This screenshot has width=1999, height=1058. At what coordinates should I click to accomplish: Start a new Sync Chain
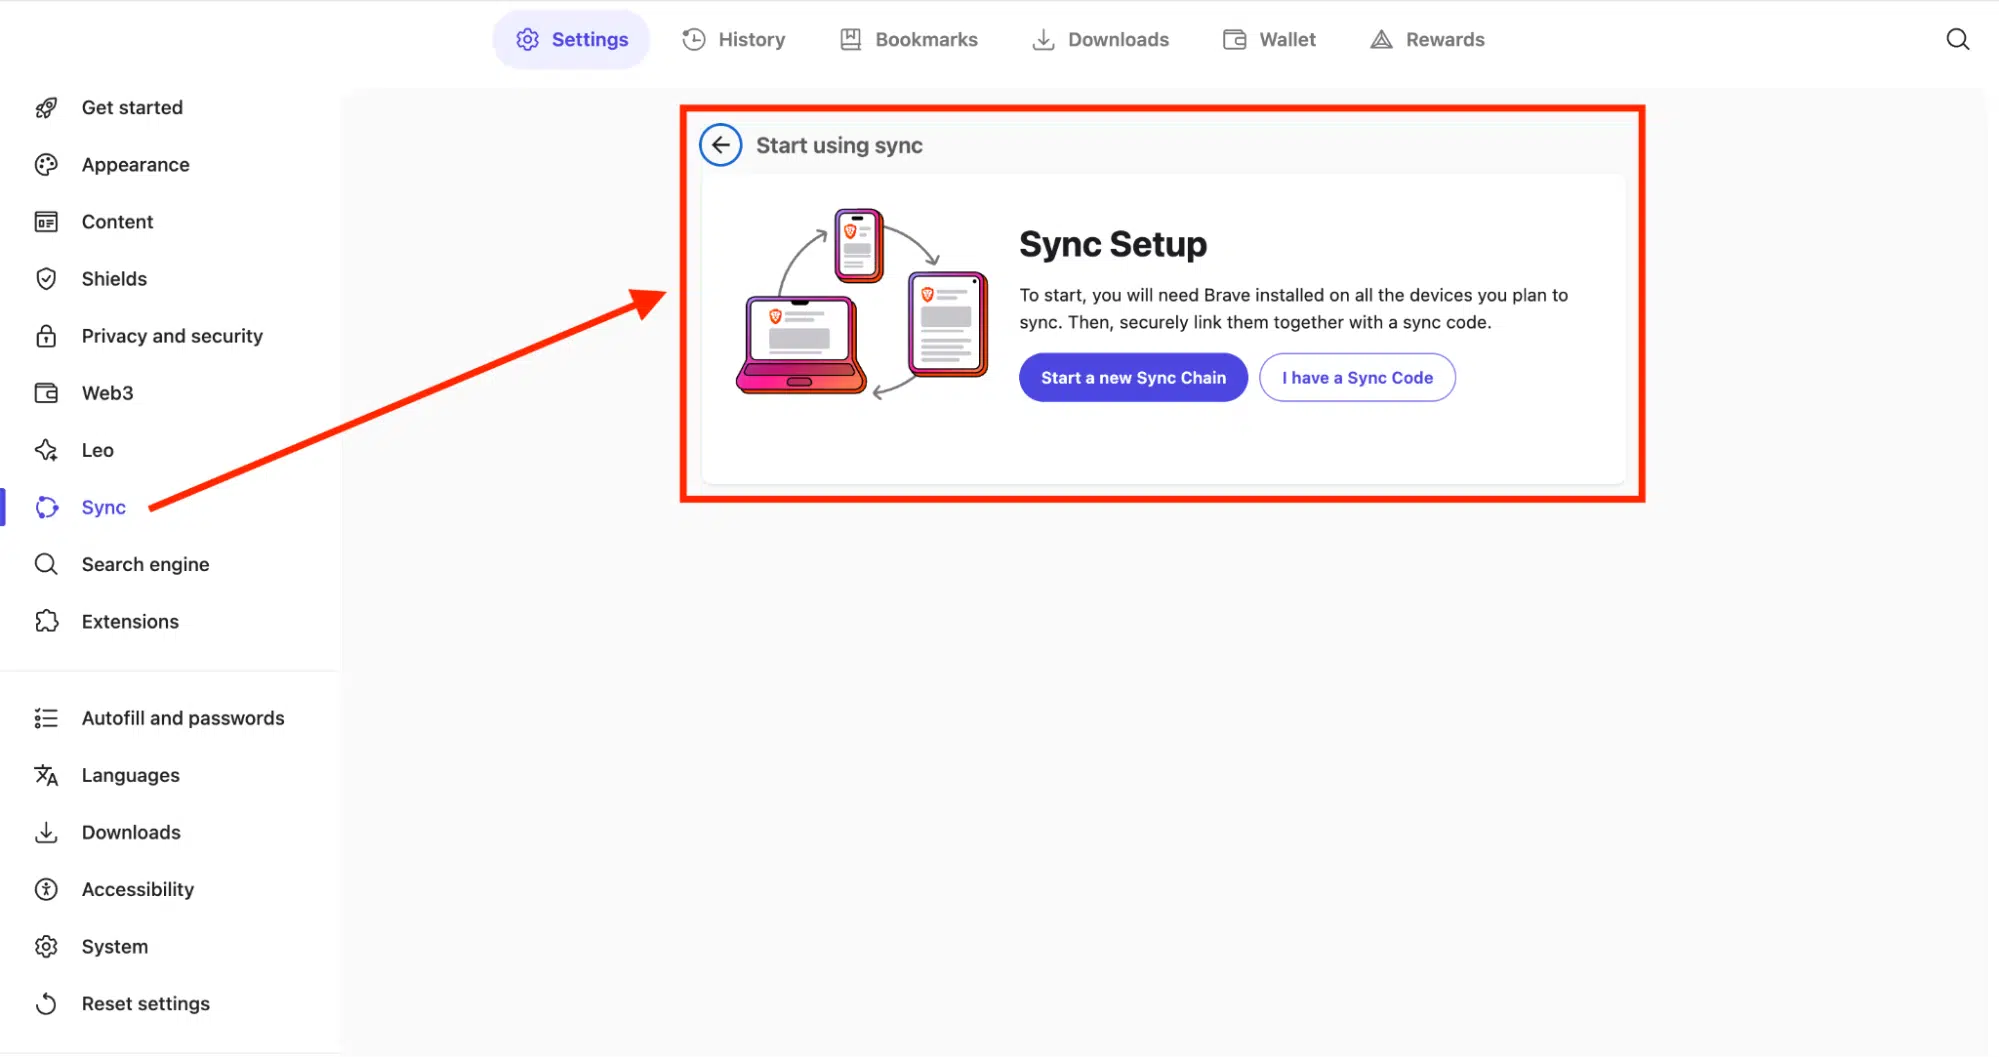[1132, 377]
